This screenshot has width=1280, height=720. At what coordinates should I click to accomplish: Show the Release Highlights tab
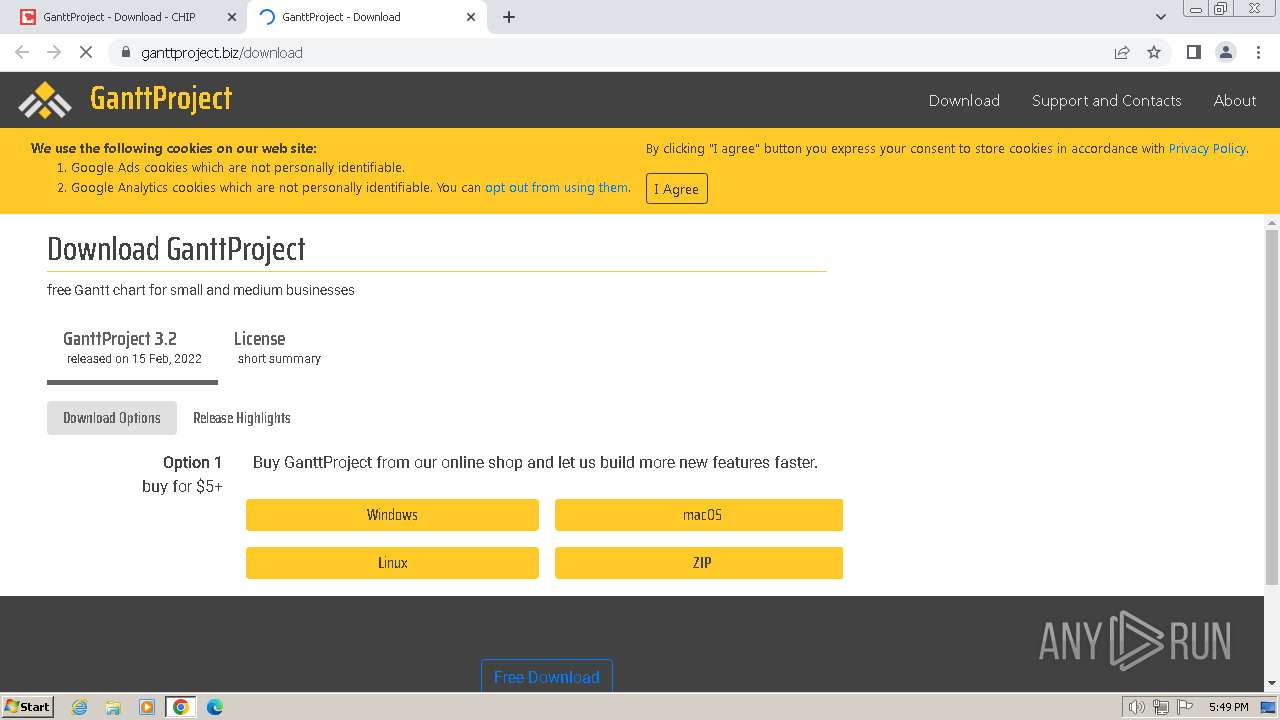pyautogui.click(x=242, y=418)
